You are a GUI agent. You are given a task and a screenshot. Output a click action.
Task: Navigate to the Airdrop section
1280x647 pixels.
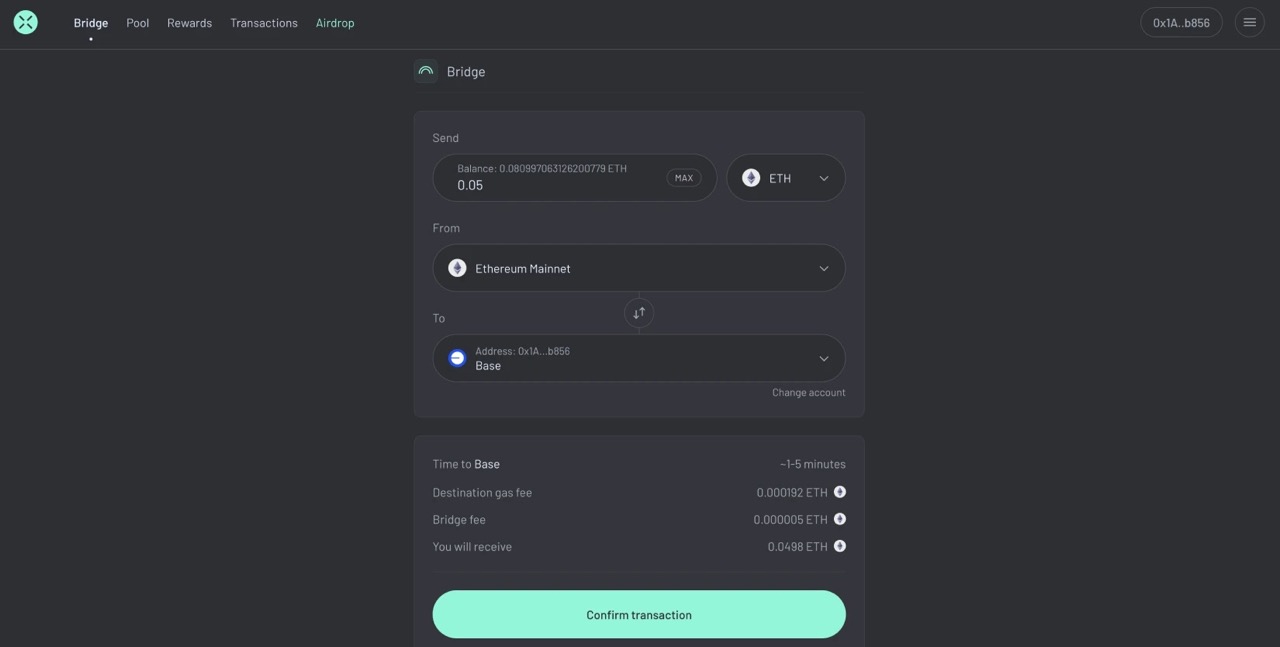[335, 21]
